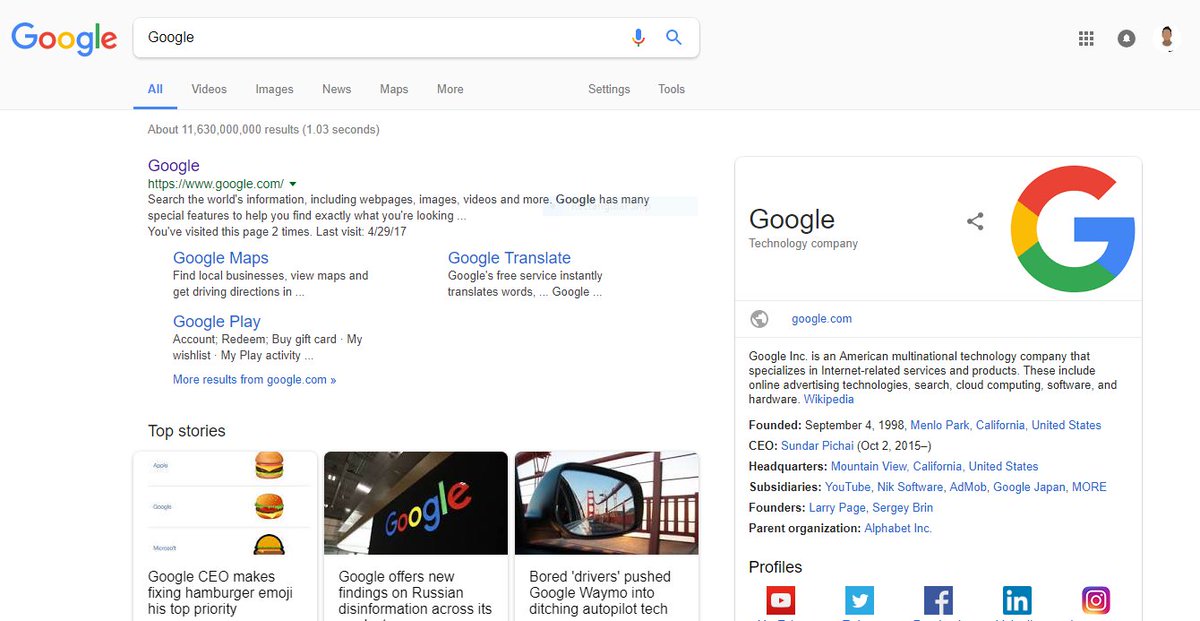Switch to the Maps tab

click(x=394, y=89)
